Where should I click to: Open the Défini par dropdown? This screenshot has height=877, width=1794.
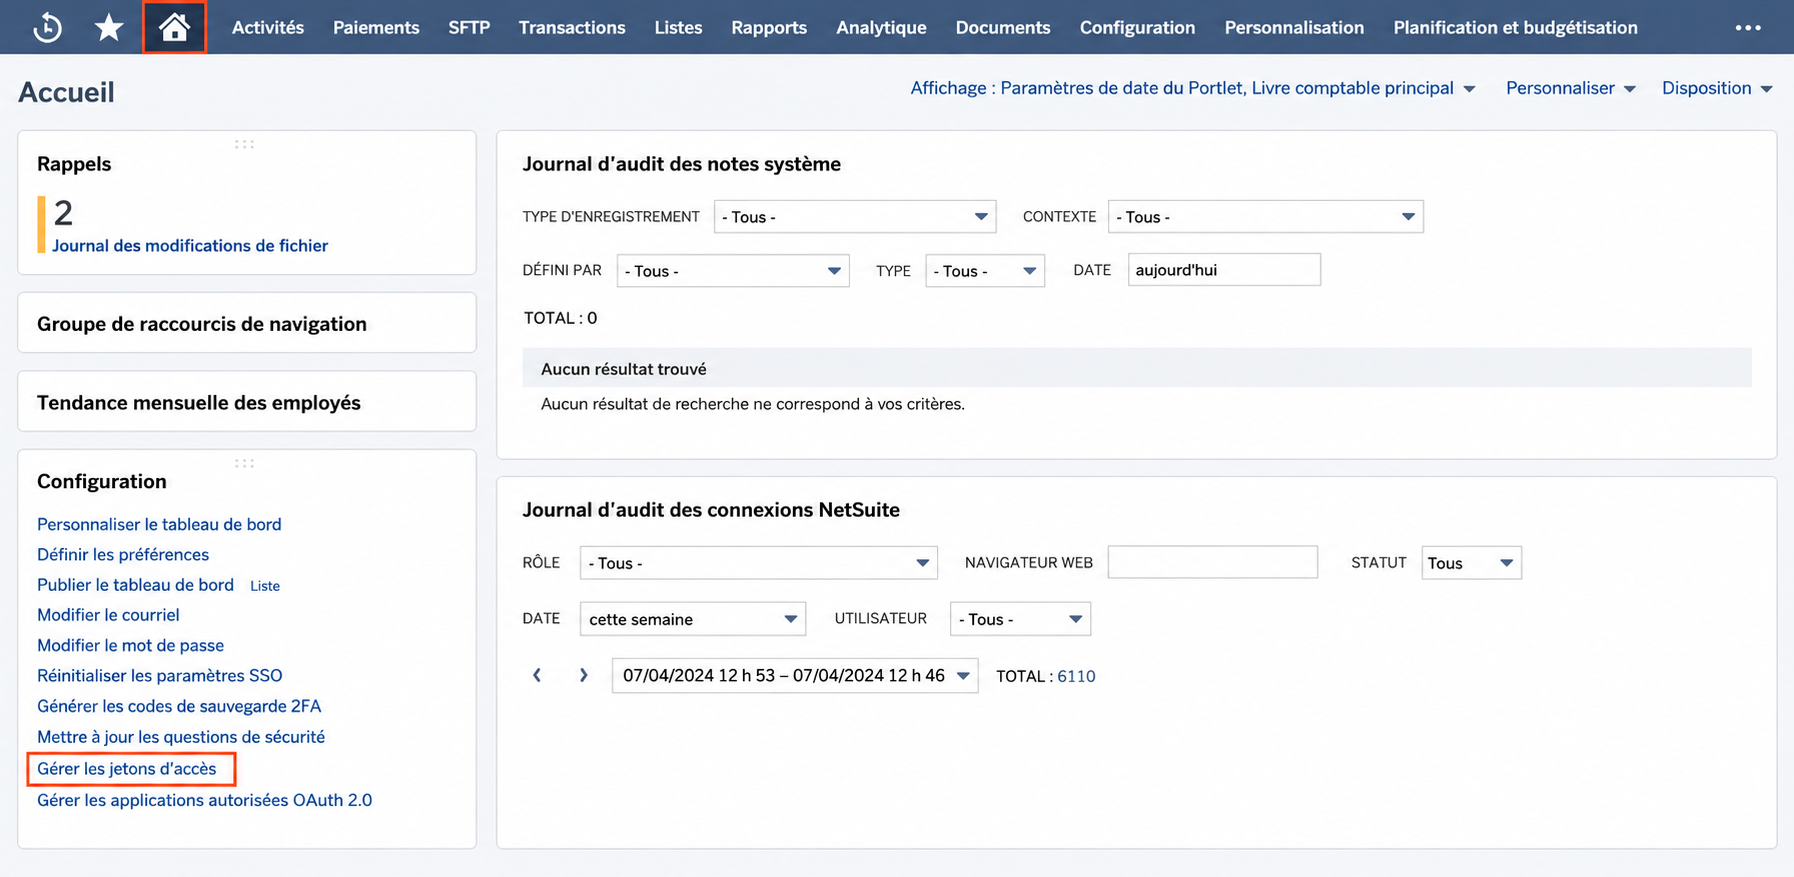pos(733,271)
